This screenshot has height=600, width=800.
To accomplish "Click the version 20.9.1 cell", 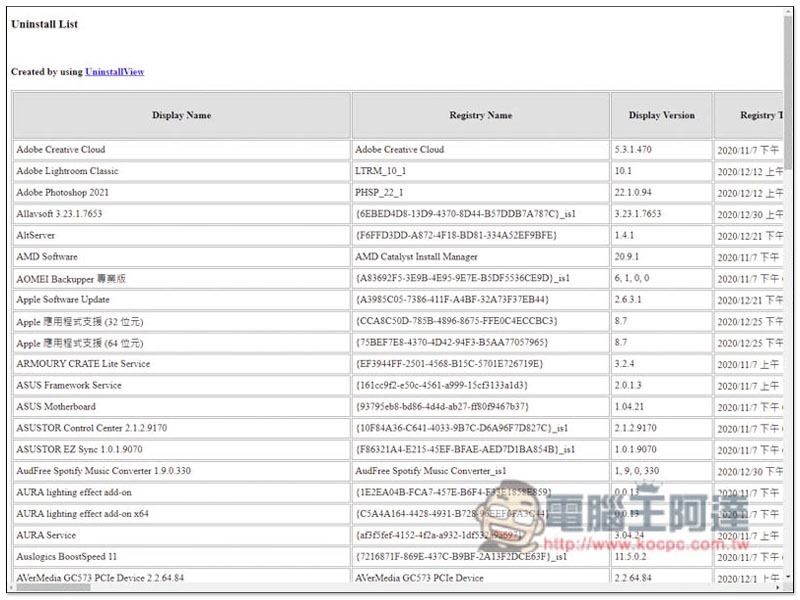I will [x=662, y=257].
